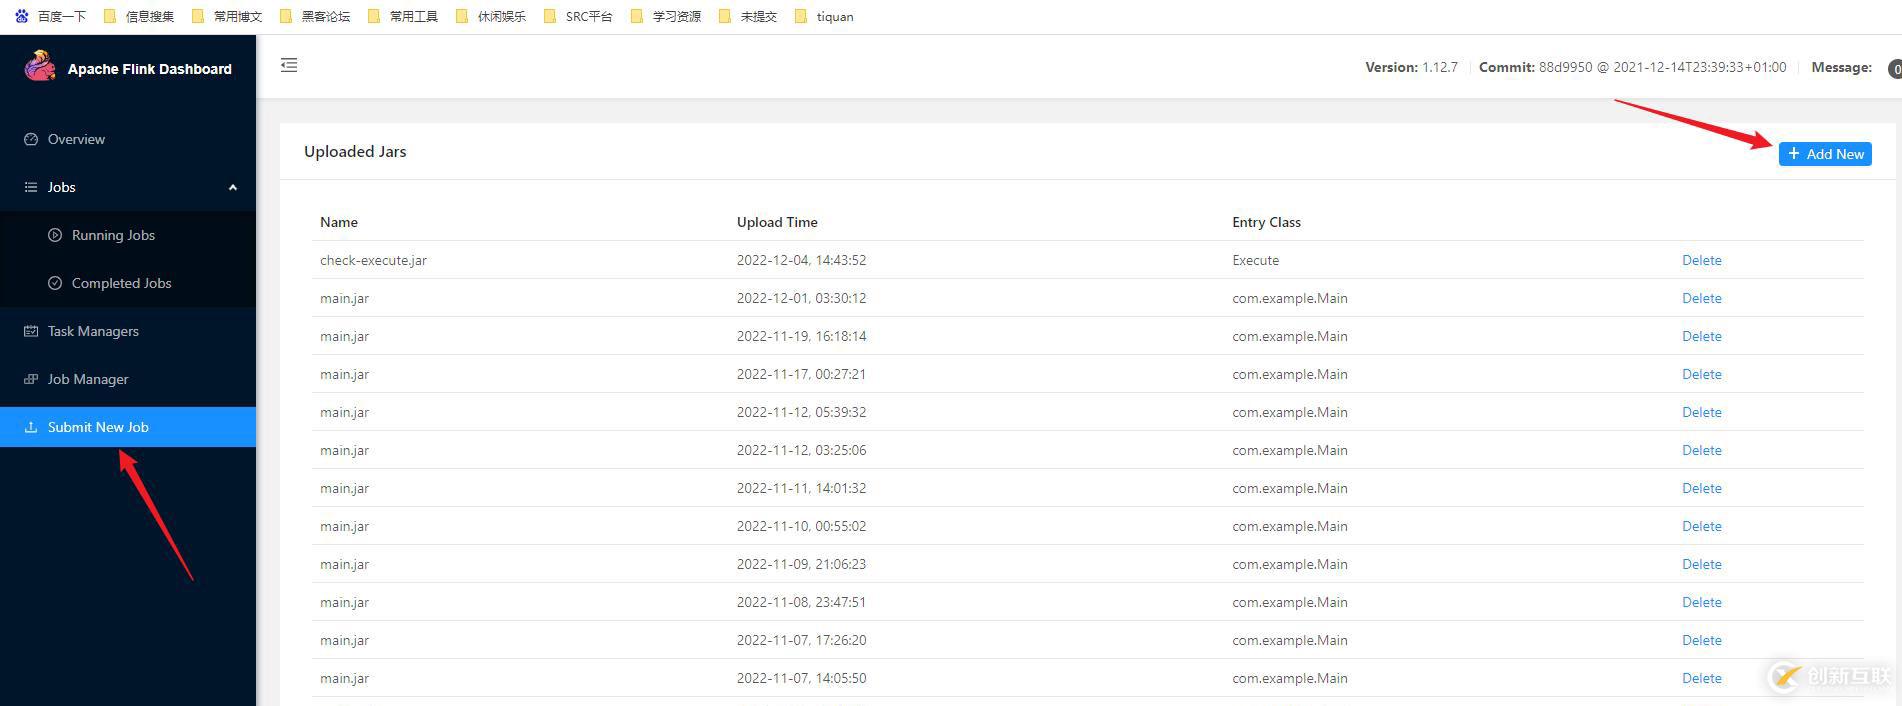Delete main.jar uploaded 2022-11-09, 21:06:23
The height and width of the screenshot is (706, 1902).
1702,564
